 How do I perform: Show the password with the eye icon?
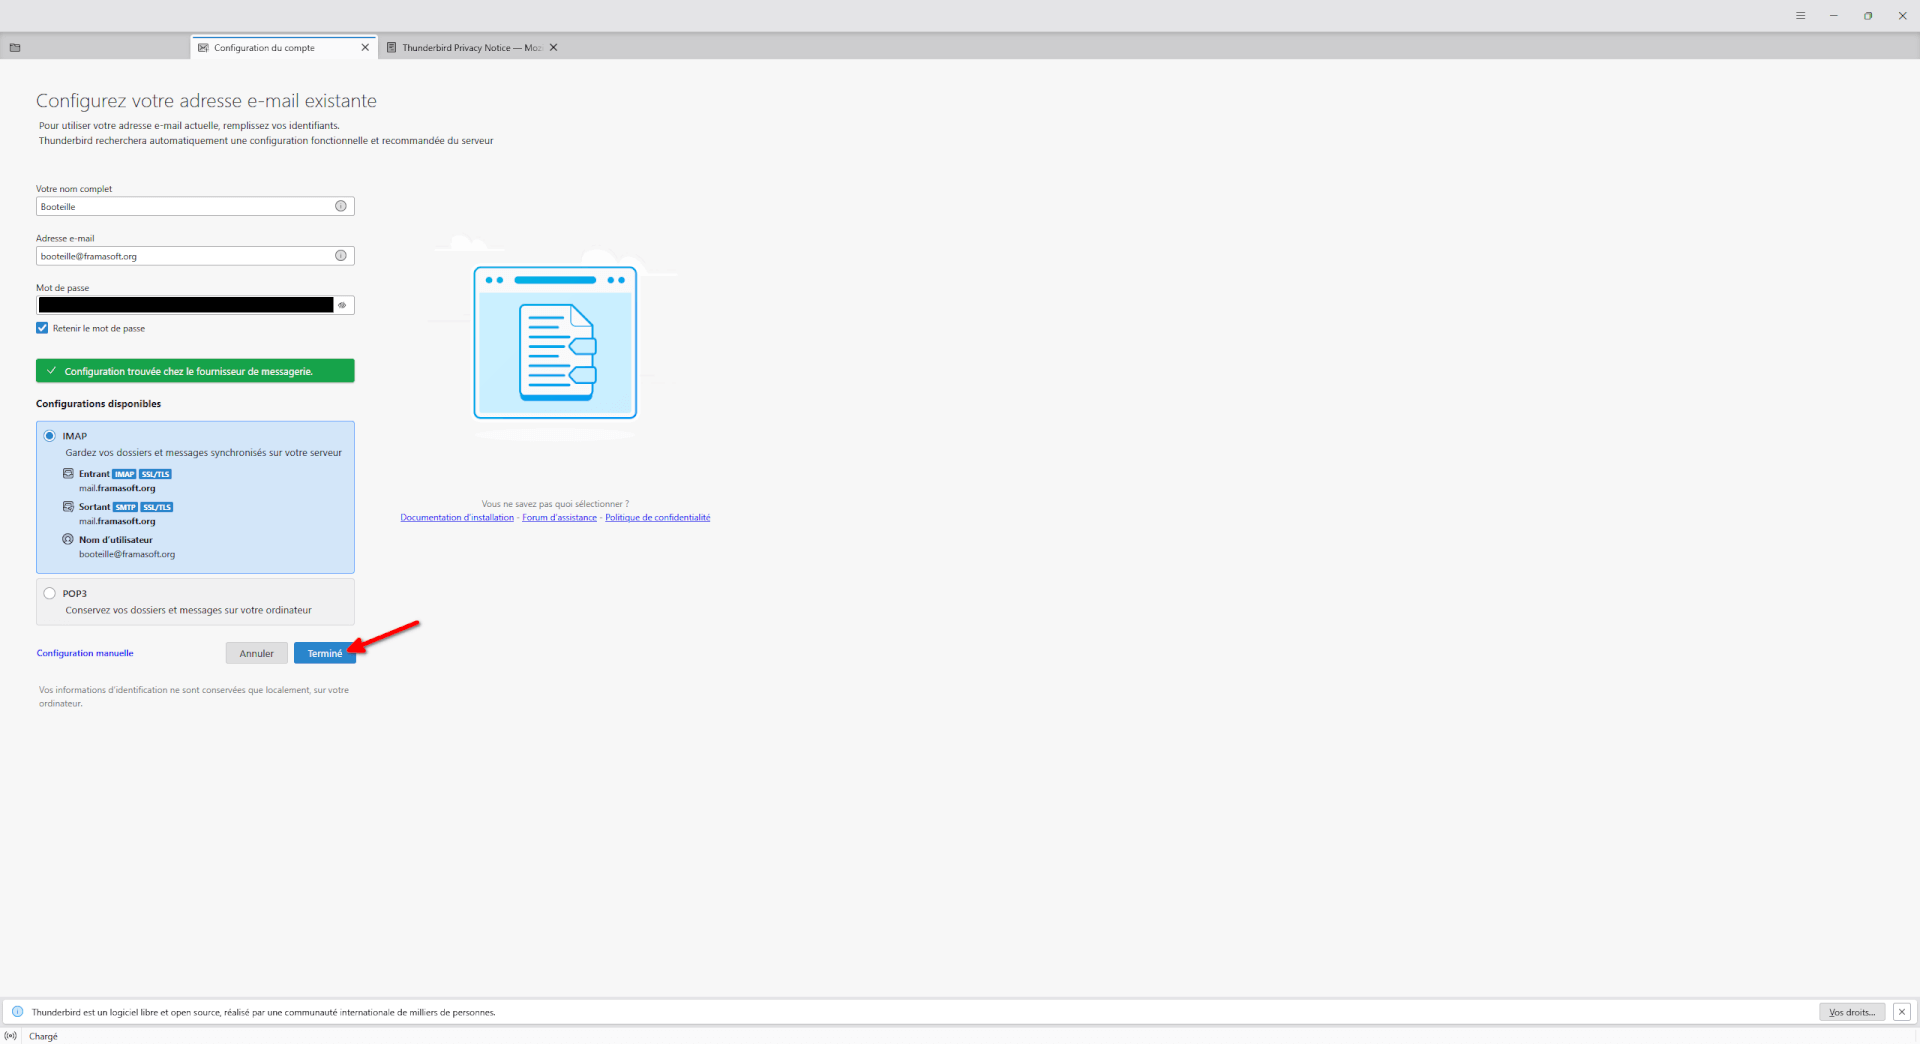click(342, 305)
